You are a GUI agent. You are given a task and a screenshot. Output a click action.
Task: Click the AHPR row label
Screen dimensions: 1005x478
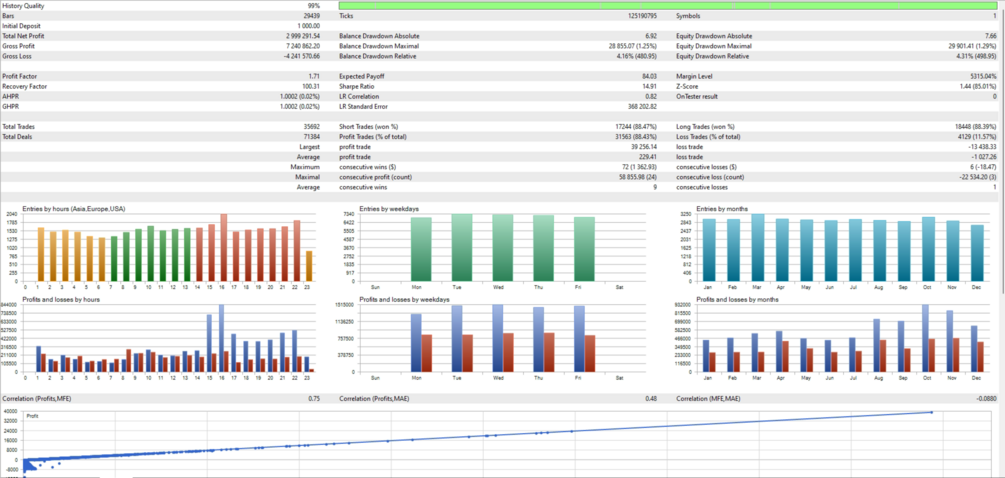click(10, 96)
